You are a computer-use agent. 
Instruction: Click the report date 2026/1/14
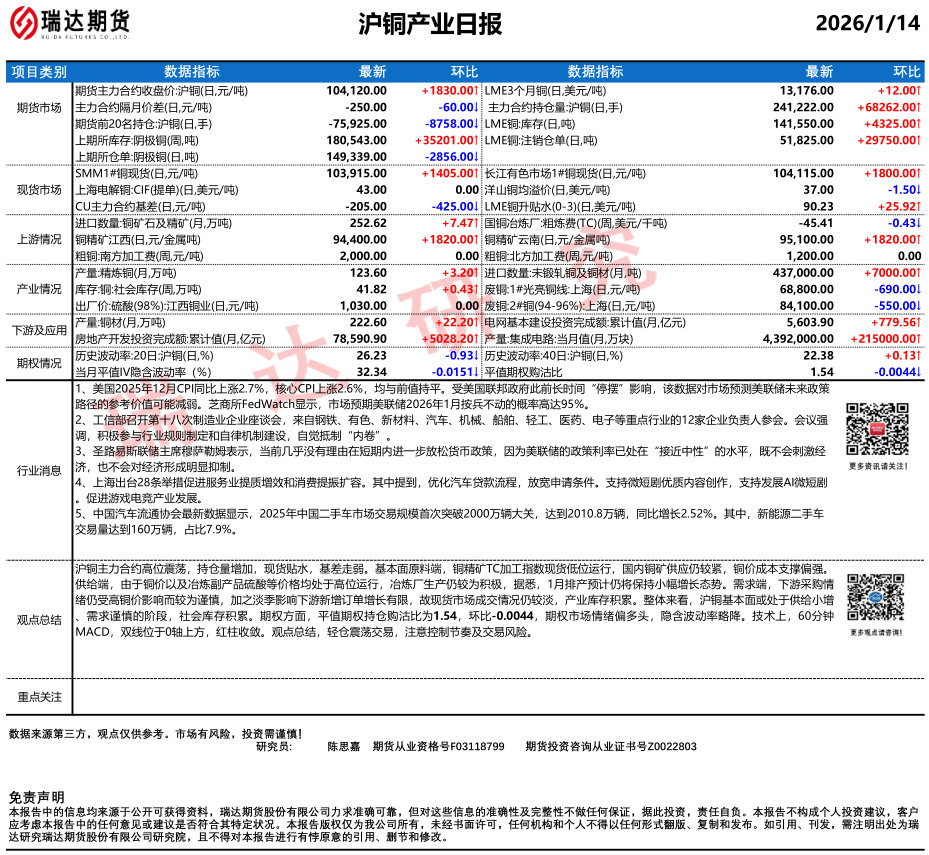coord(866,25)
